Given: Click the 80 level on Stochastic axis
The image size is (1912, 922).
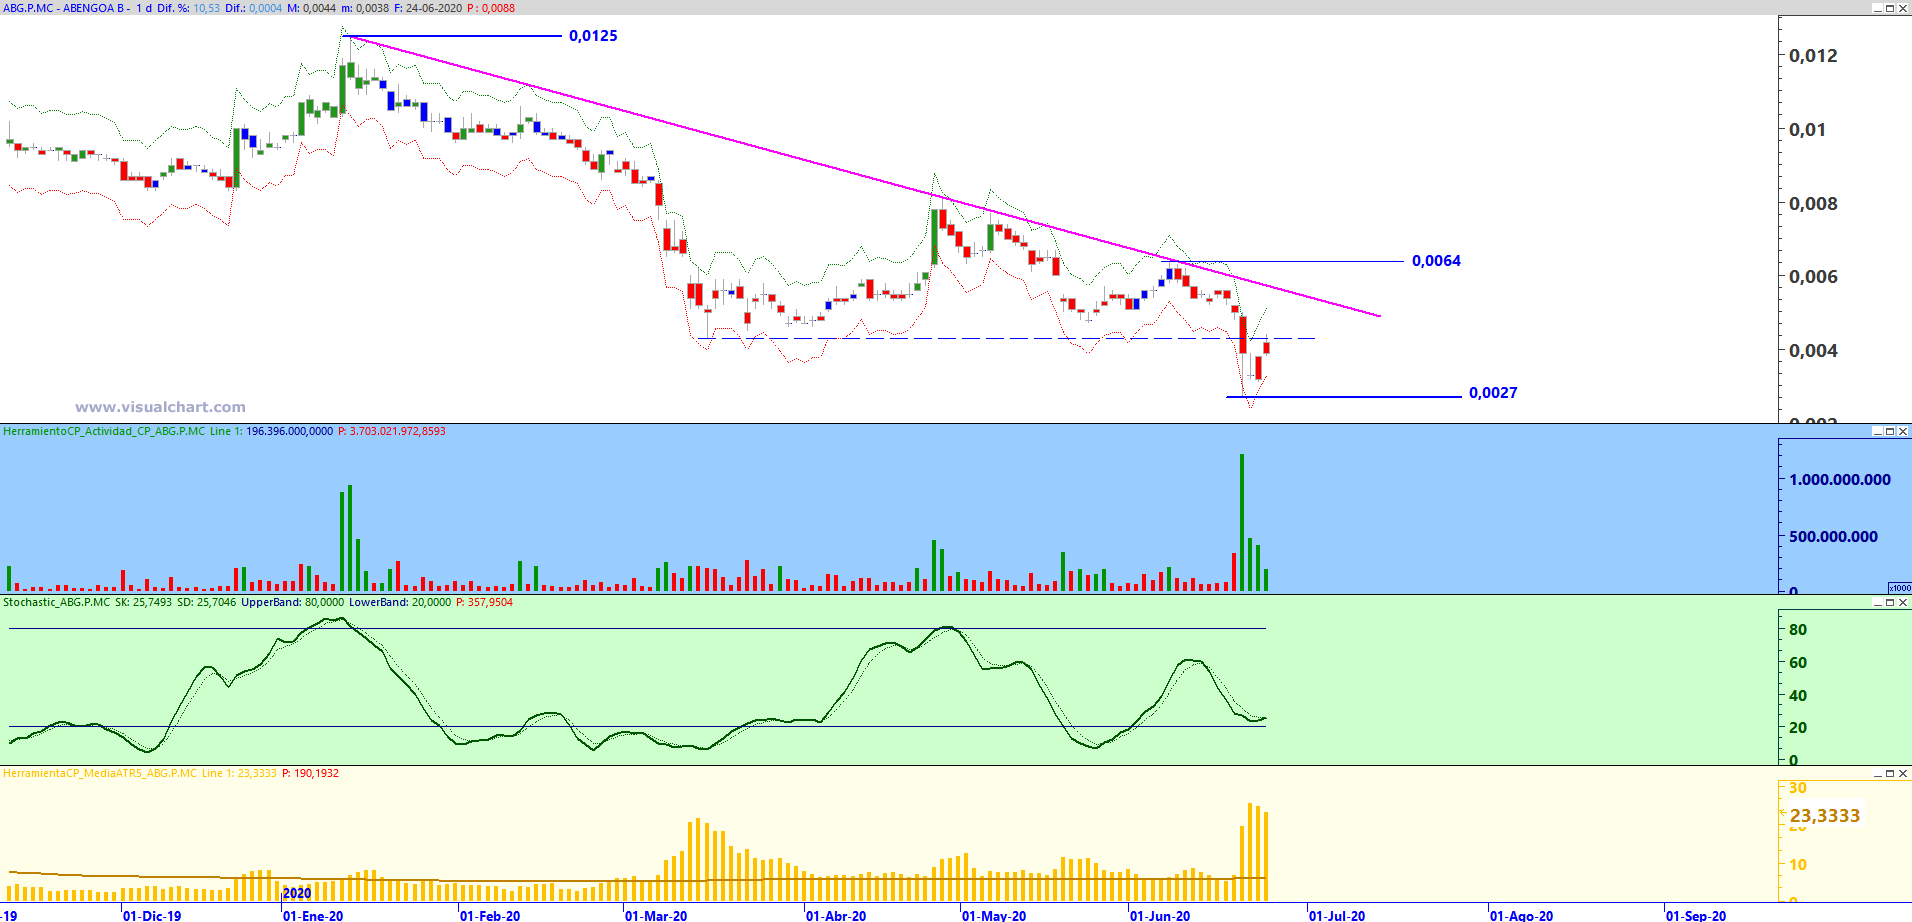Looking at the screenshot, I should (x=1798, y=630).
